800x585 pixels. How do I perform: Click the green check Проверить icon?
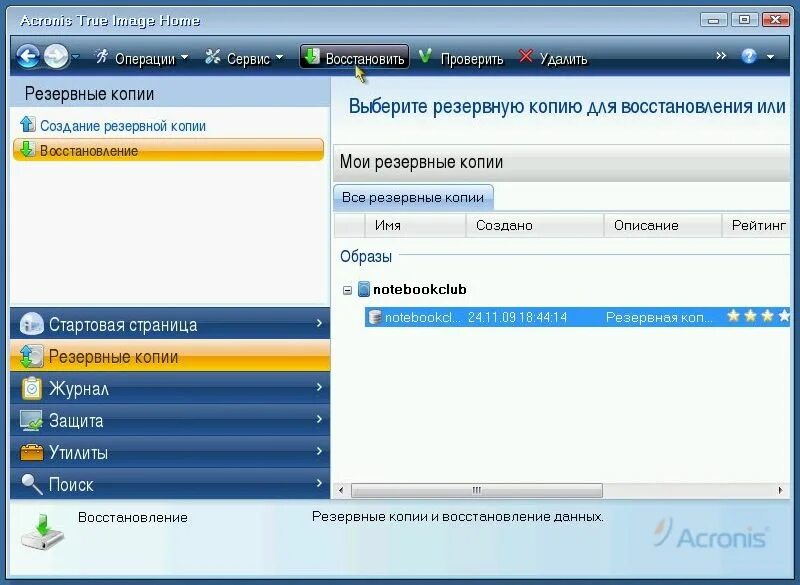425,56
